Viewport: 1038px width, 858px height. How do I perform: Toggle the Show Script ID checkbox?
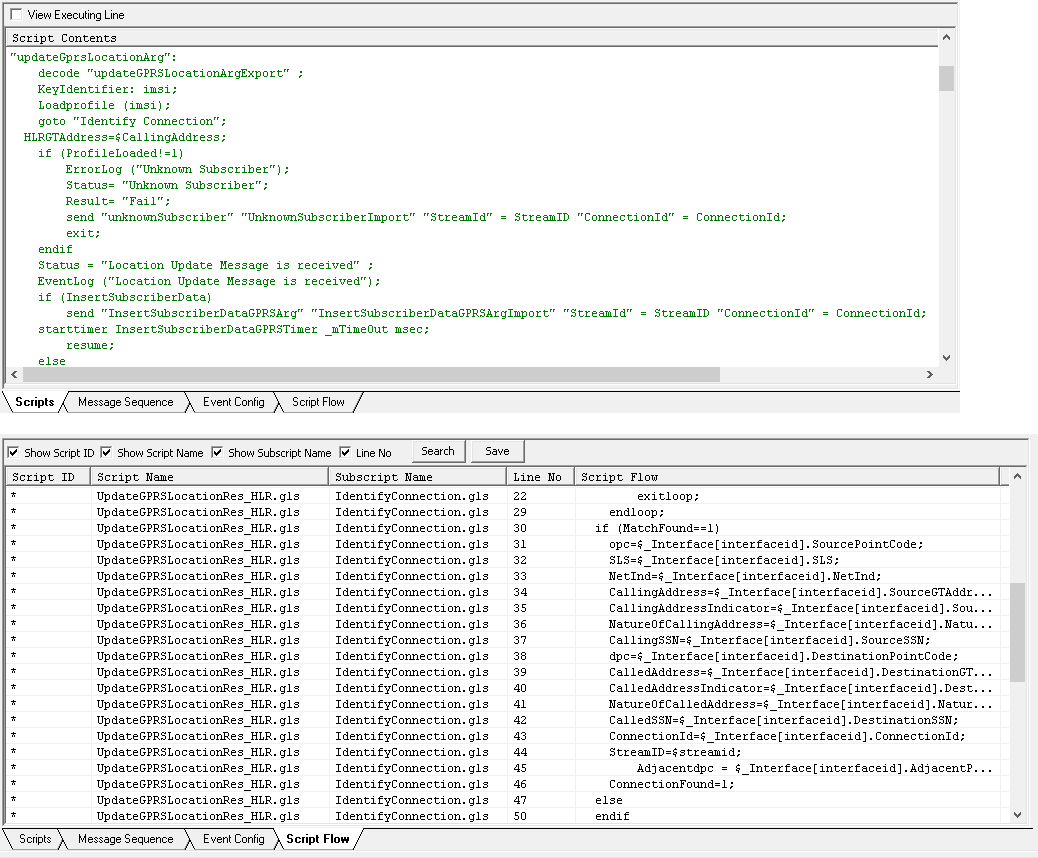click(13, 452)
